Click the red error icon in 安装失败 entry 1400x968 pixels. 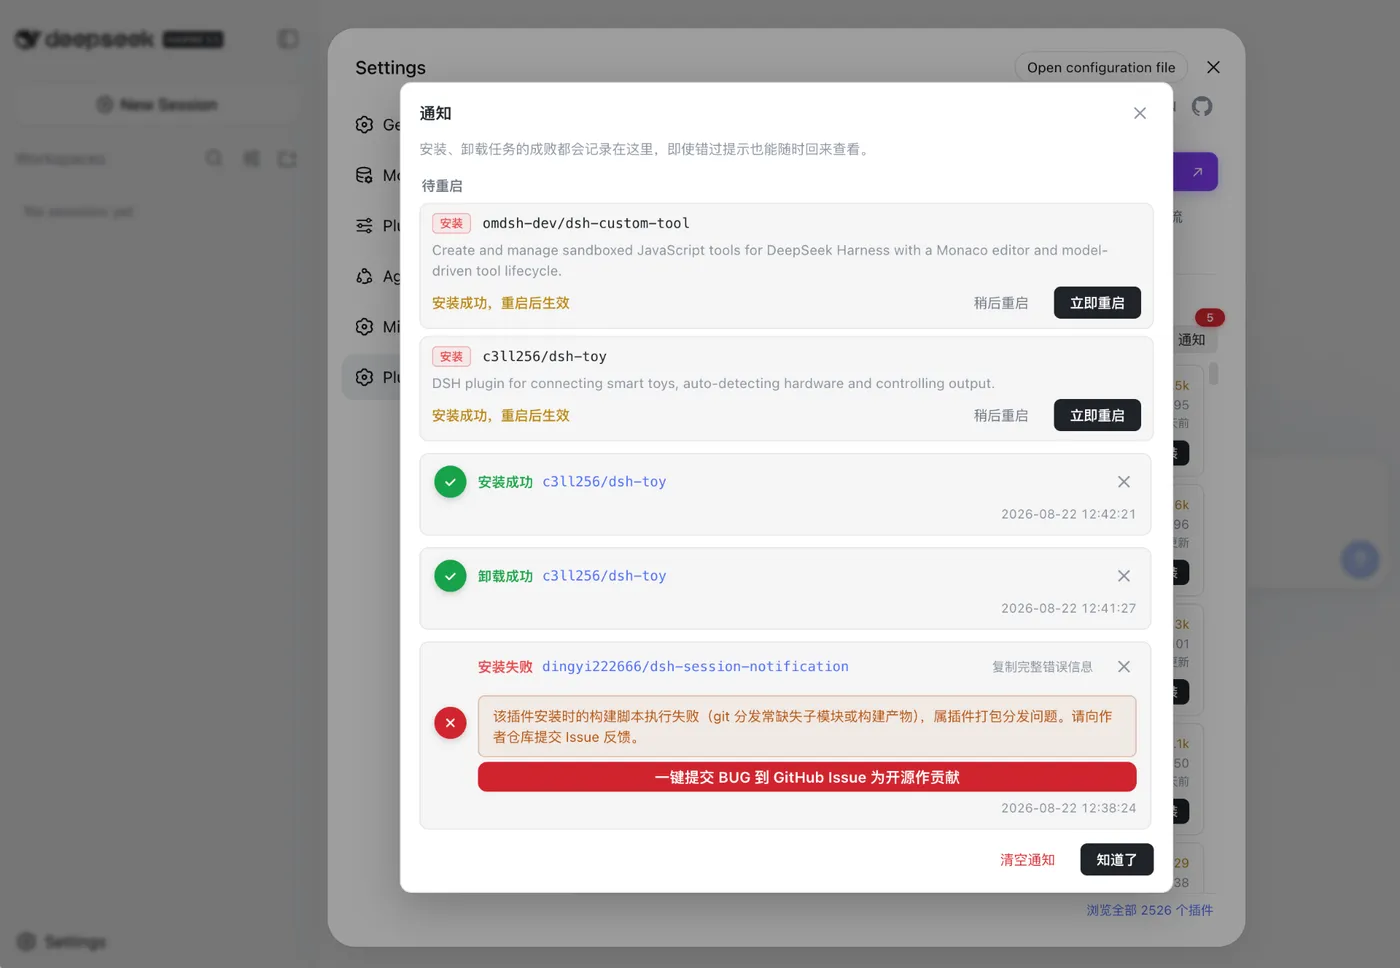tap(450, 723)
